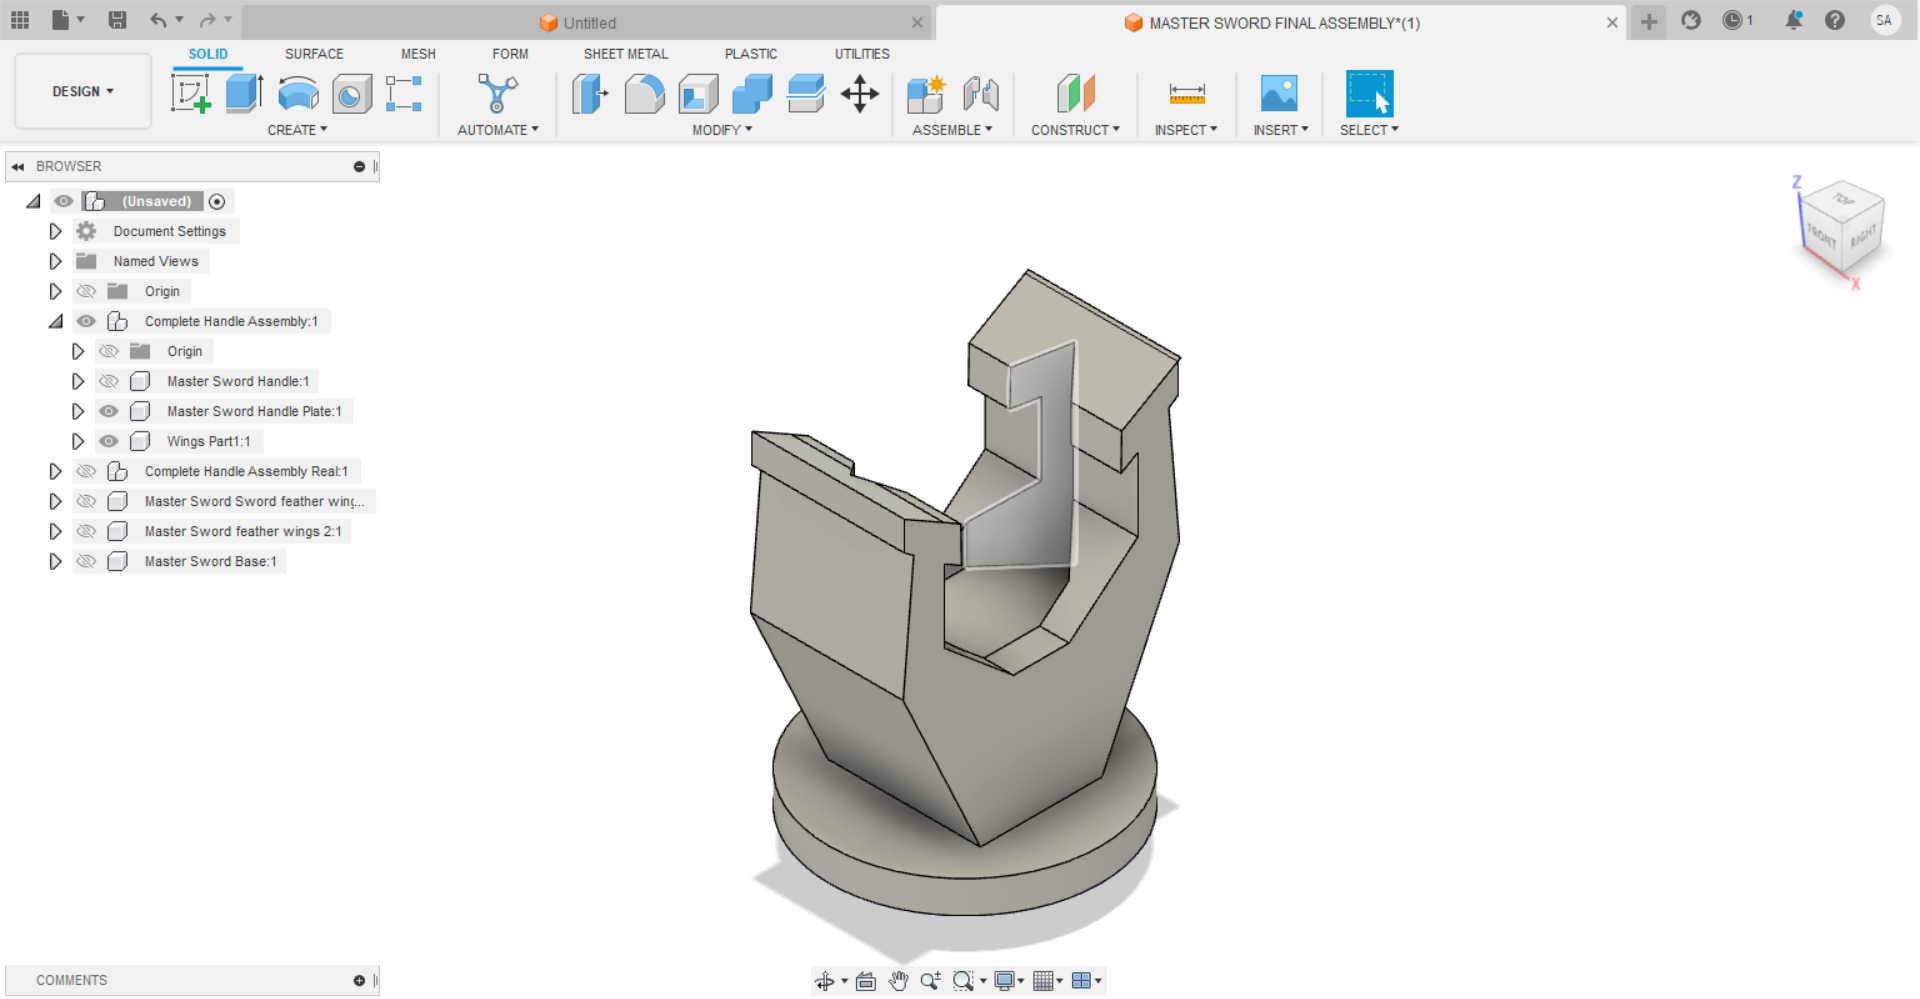Select the Shell tool
This screenshot has width=1920, height=999.
698,94
